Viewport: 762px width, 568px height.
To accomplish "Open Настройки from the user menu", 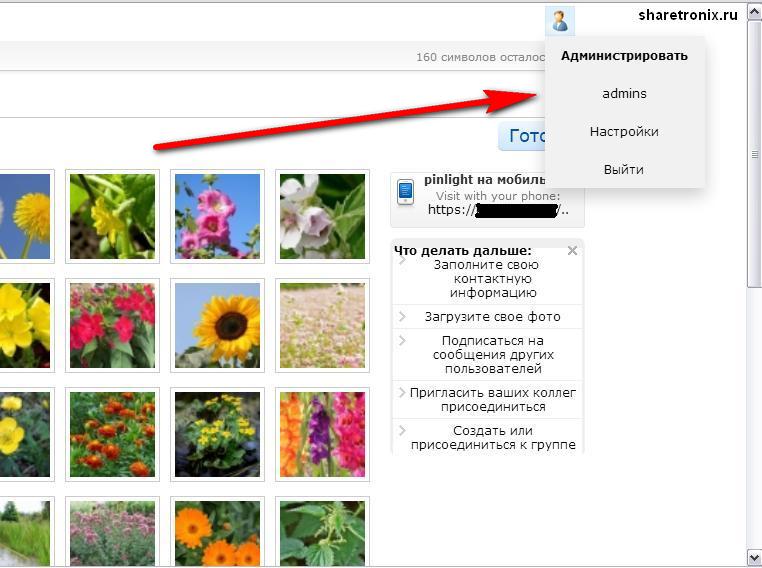I will pyautogui.click(x=624, y=132).
